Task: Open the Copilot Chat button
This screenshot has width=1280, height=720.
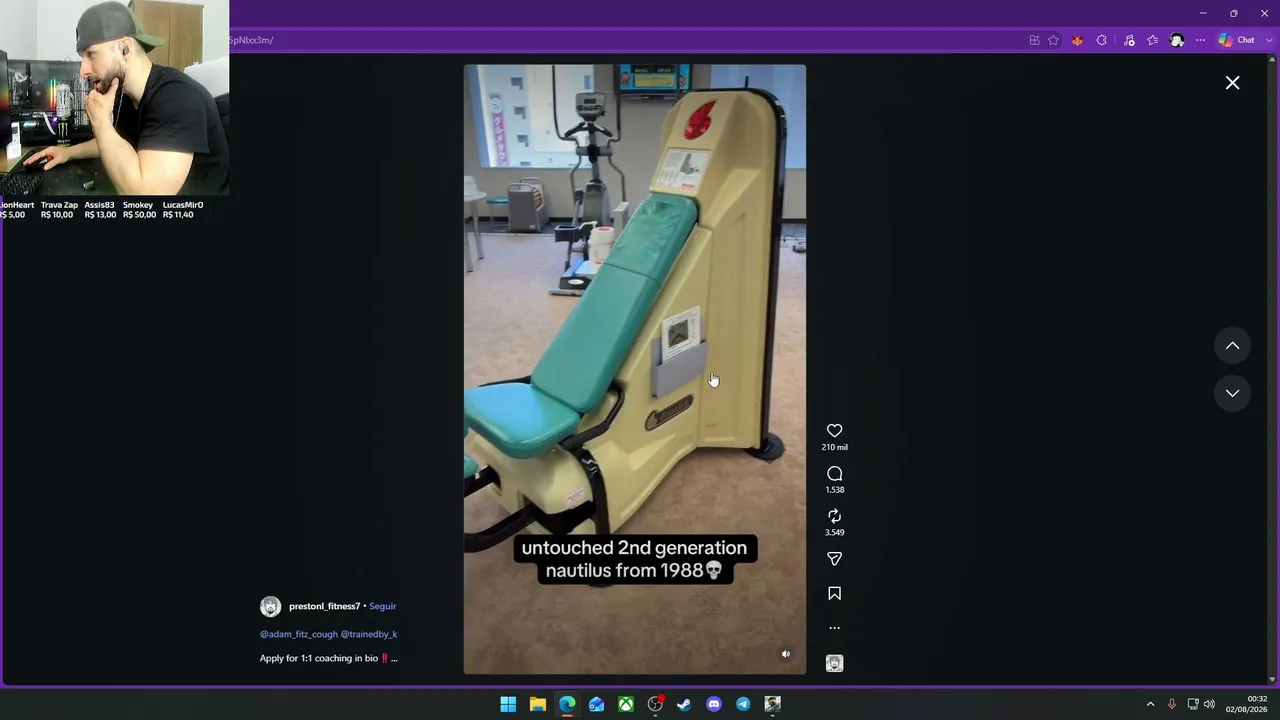Action: [1236, 40]
